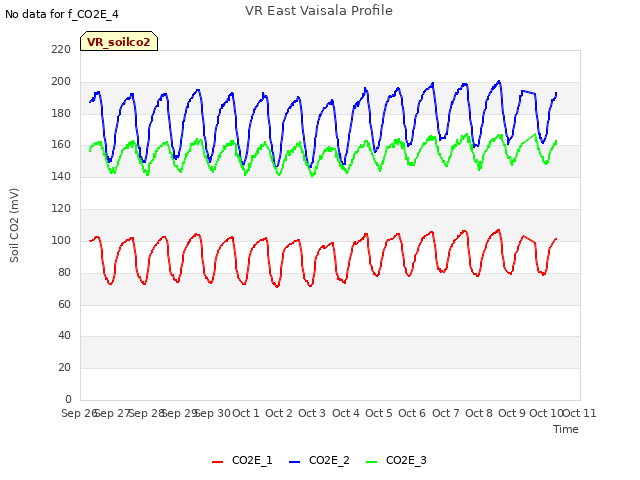Click the 200 y-axis tick label
The image size is (640, 480).
pyautogui.click(x=61, y=82)
